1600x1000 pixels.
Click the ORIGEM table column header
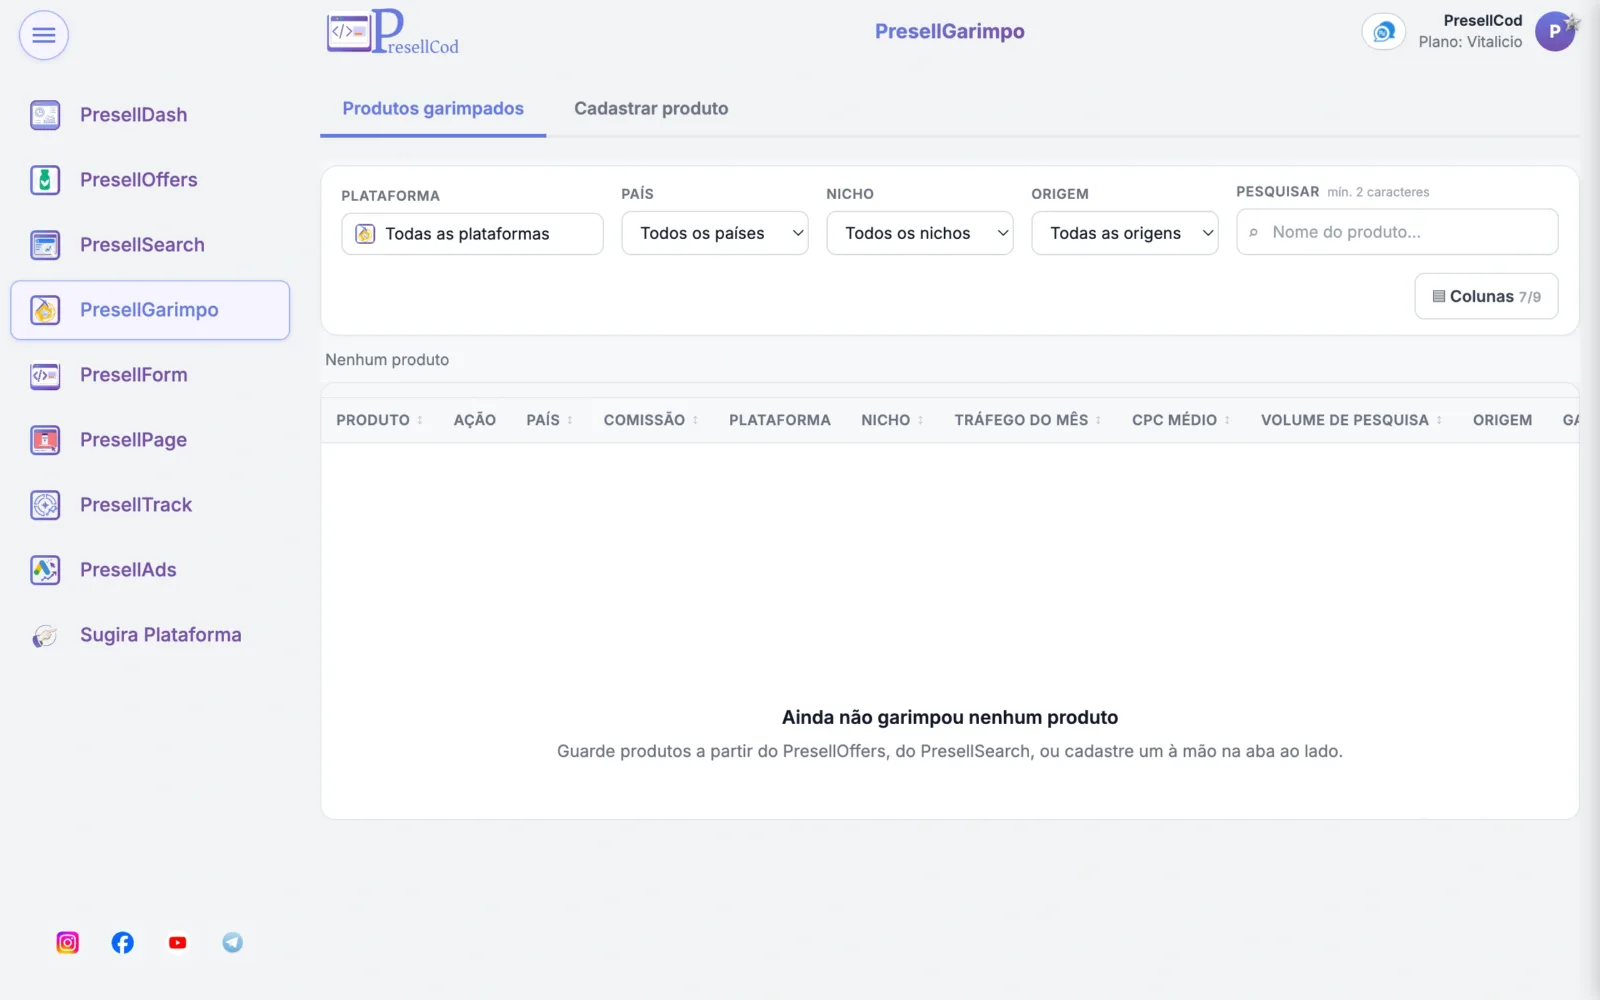click(1502, 420)
